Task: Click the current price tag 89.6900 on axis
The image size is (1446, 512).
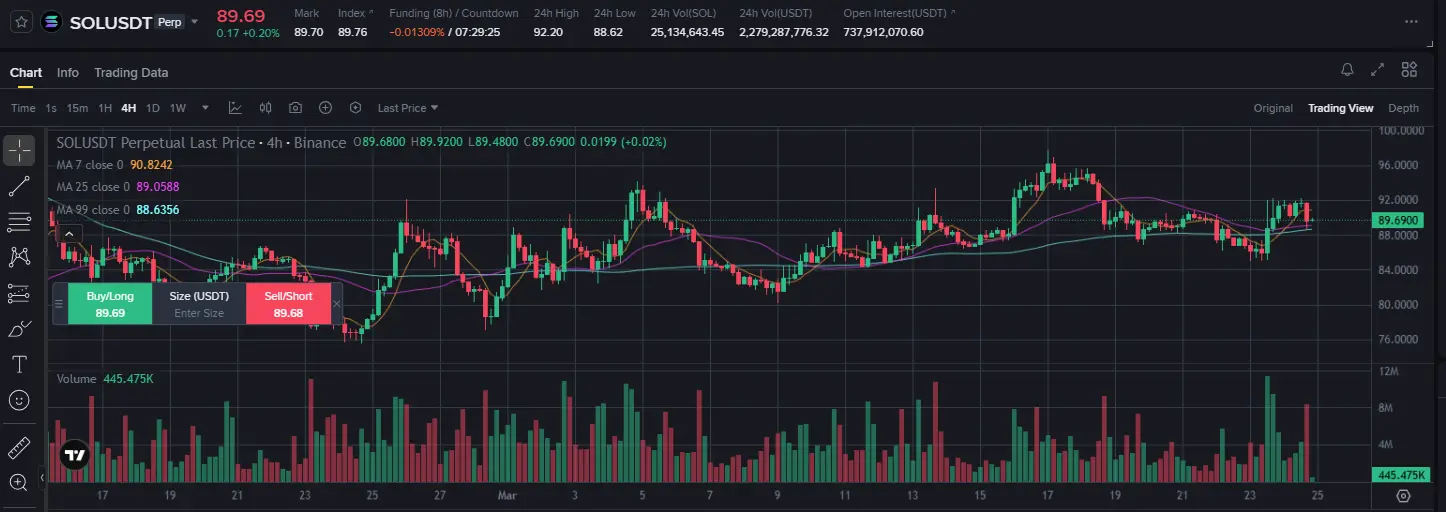Action: (x=1397, y=220)
